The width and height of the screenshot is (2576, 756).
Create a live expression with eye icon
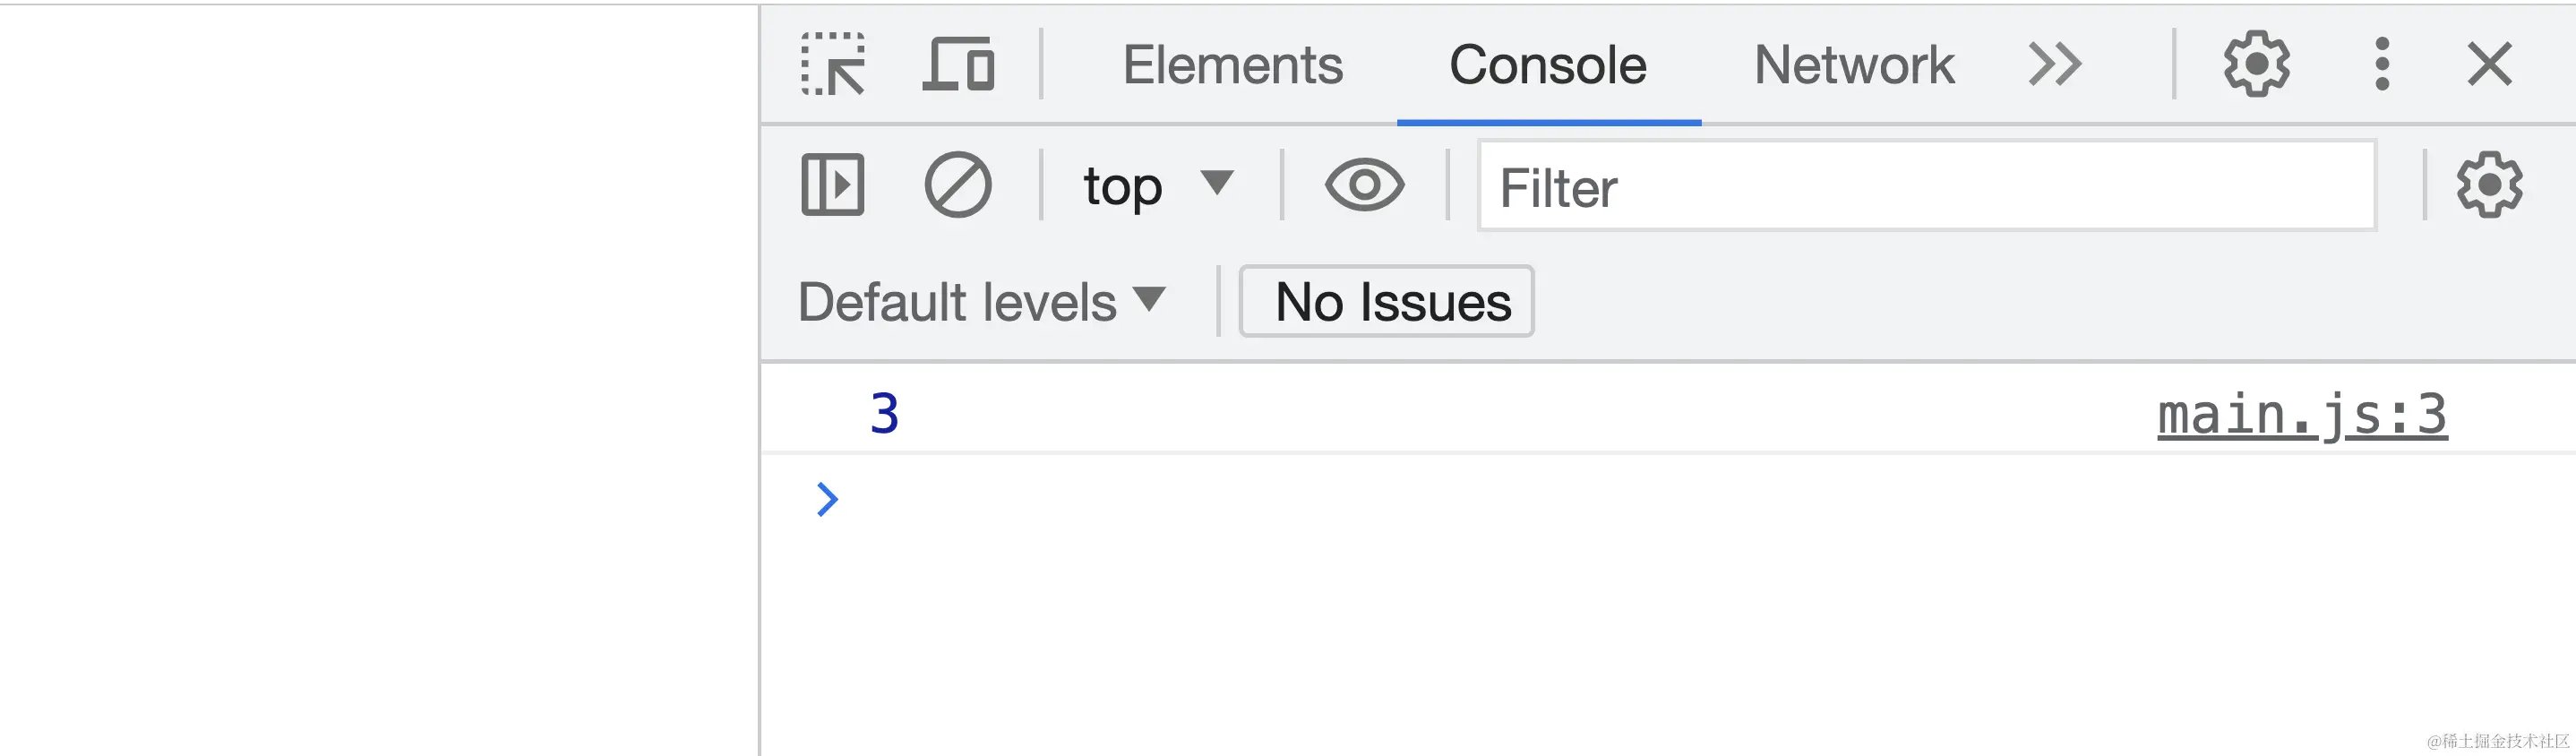pos(1364,185)
